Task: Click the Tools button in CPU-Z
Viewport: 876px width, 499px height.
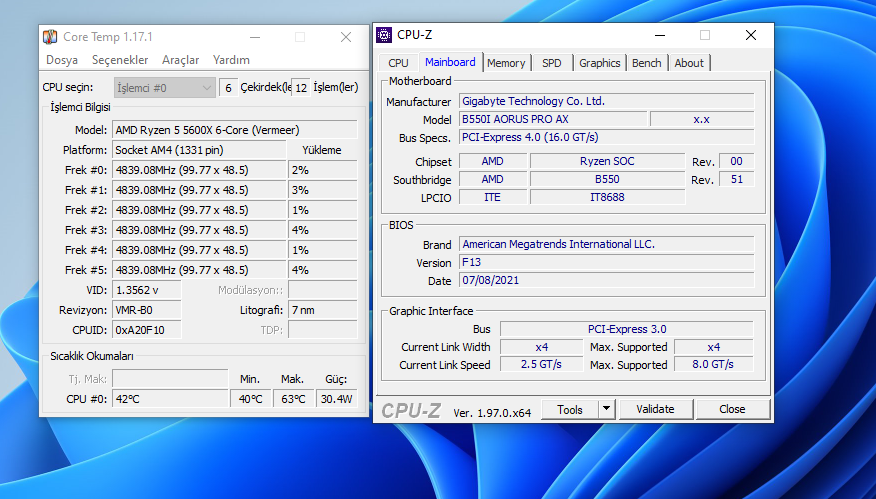Action: [x=570, y=410]
